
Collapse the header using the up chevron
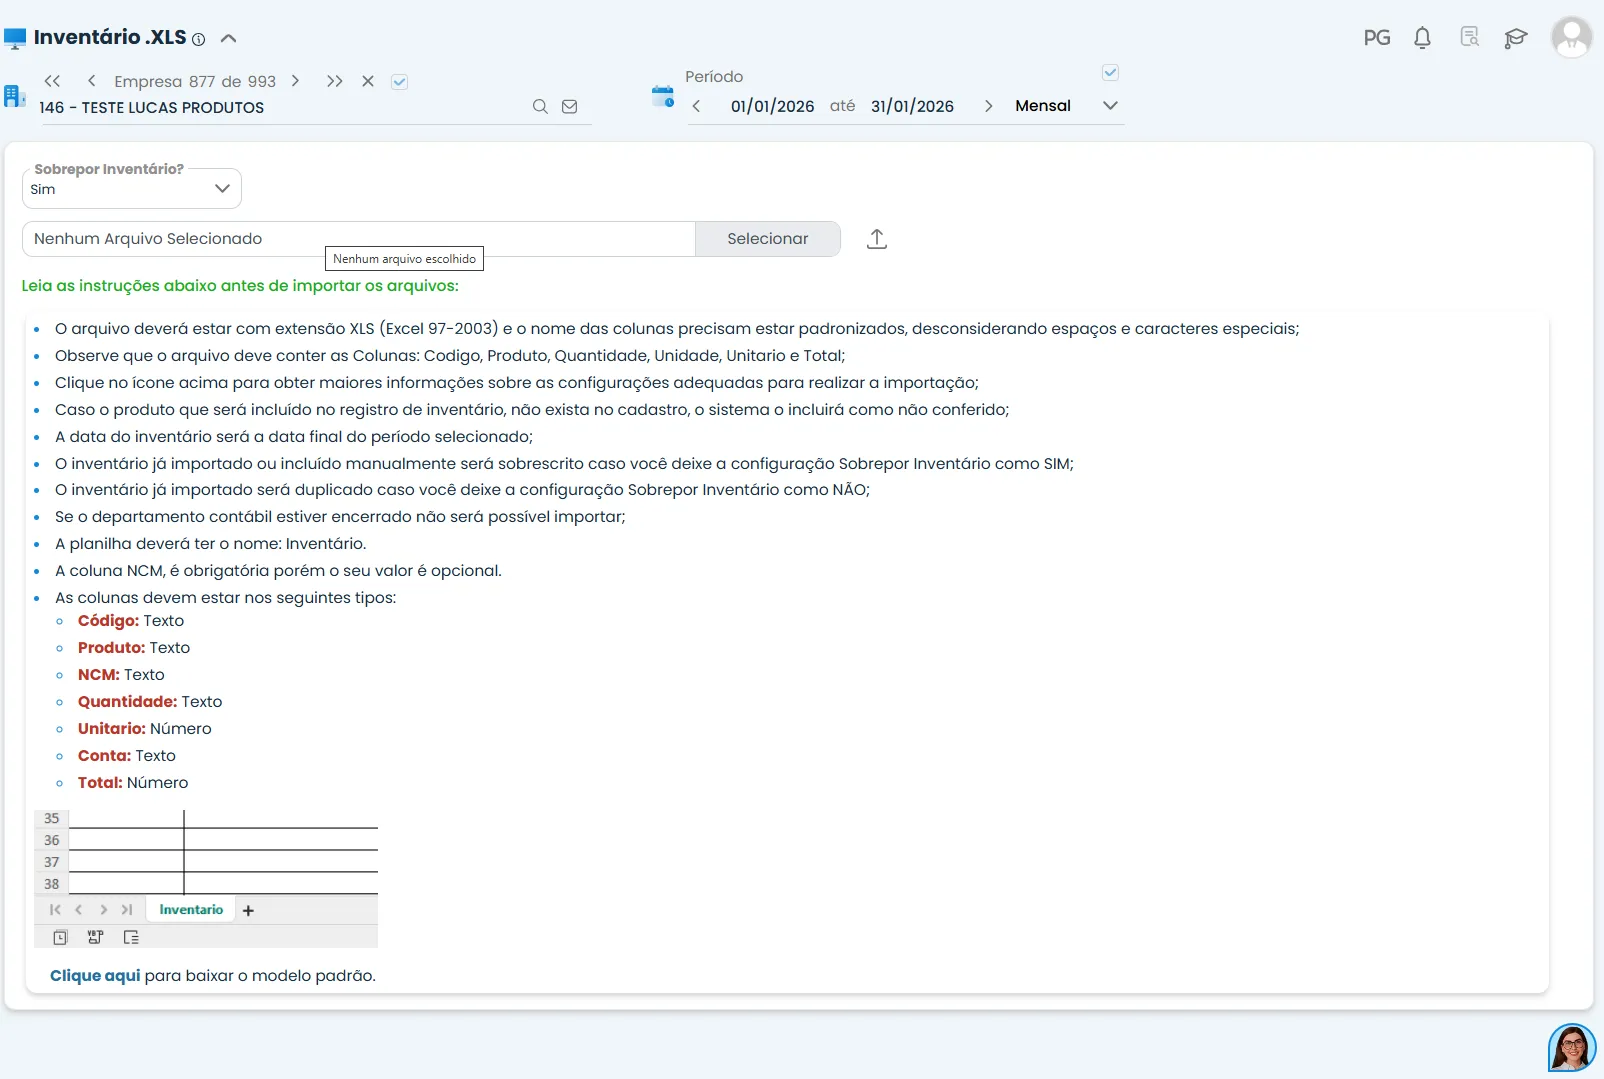pos(228,38)
